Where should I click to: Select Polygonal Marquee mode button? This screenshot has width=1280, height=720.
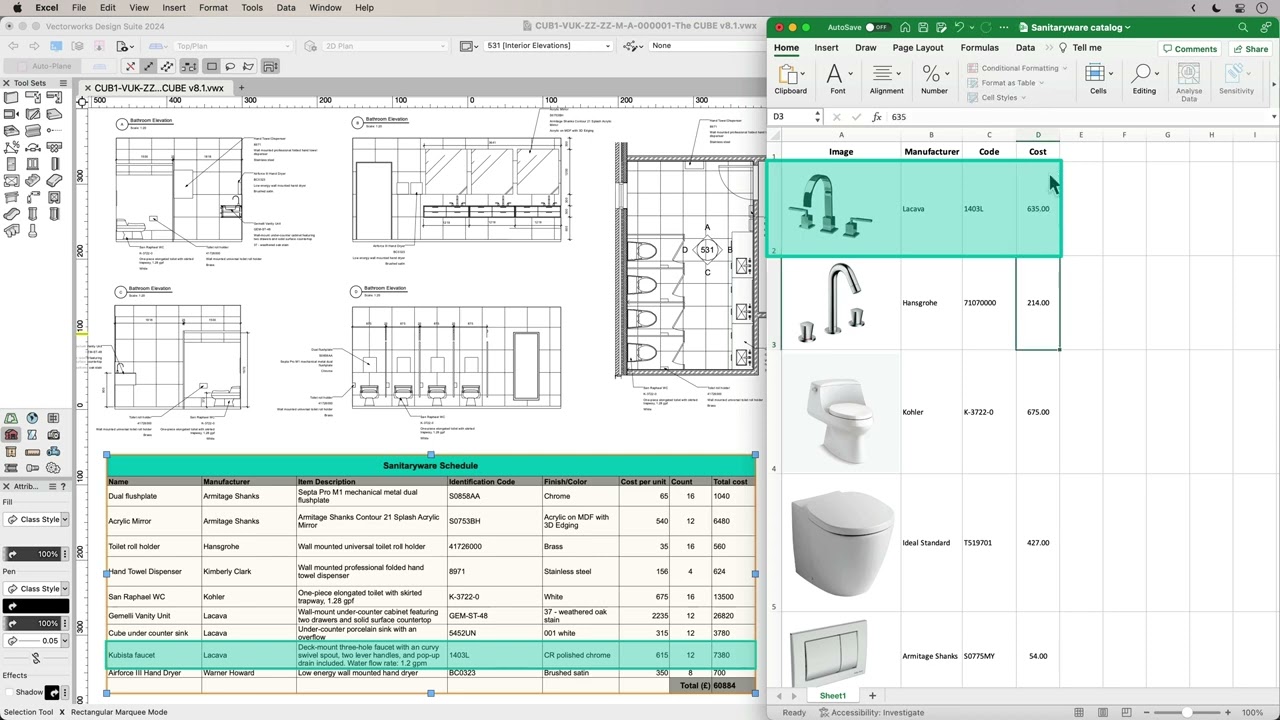248,66
